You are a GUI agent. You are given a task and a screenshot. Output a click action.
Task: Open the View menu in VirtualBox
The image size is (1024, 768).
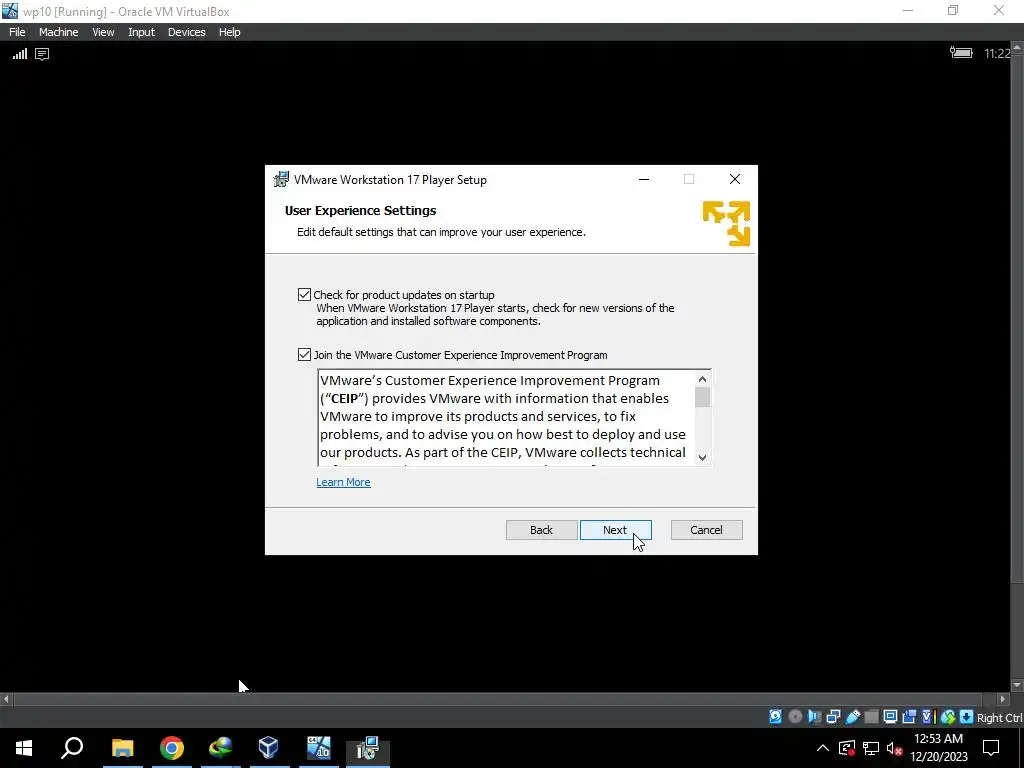point(103,32)
